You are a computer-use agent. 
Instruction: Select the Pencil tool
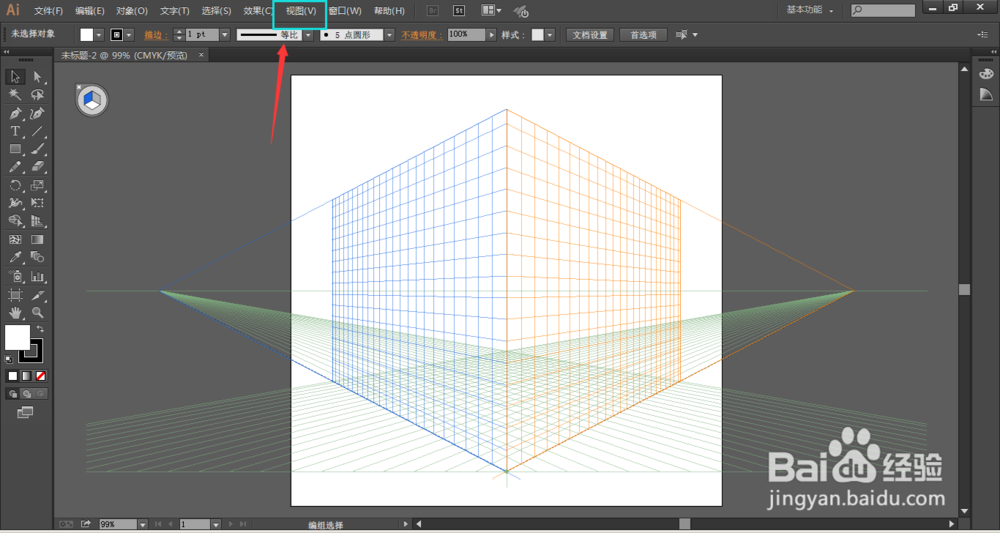click(15, 167)
